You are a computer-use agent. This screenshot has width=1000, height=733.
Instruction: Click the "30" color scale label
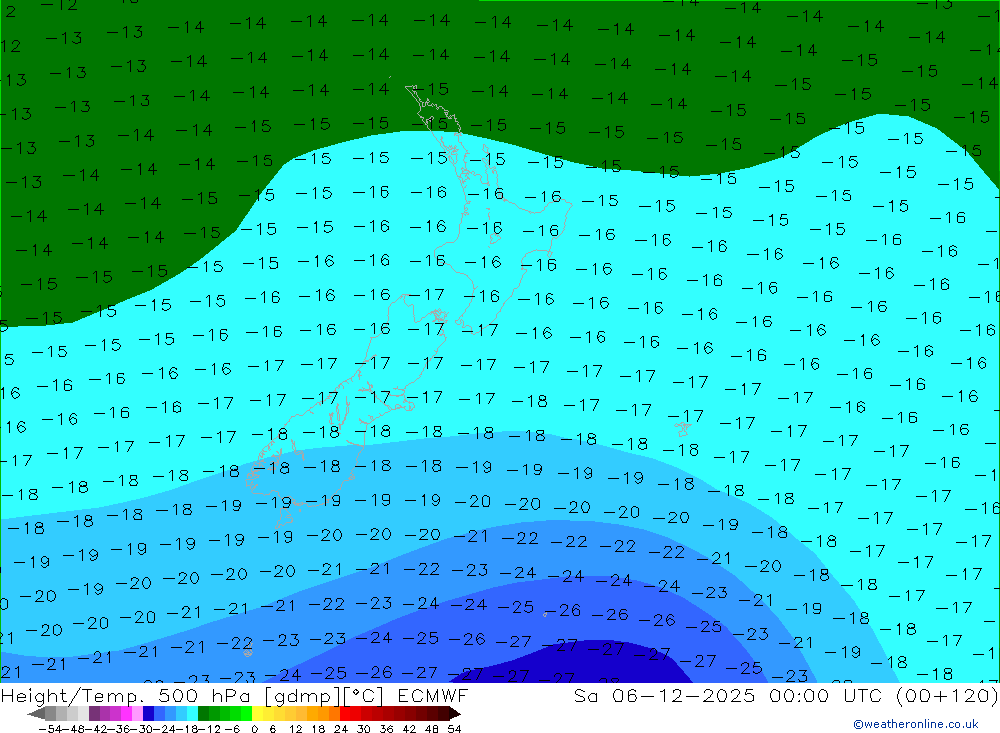point(364,729)
